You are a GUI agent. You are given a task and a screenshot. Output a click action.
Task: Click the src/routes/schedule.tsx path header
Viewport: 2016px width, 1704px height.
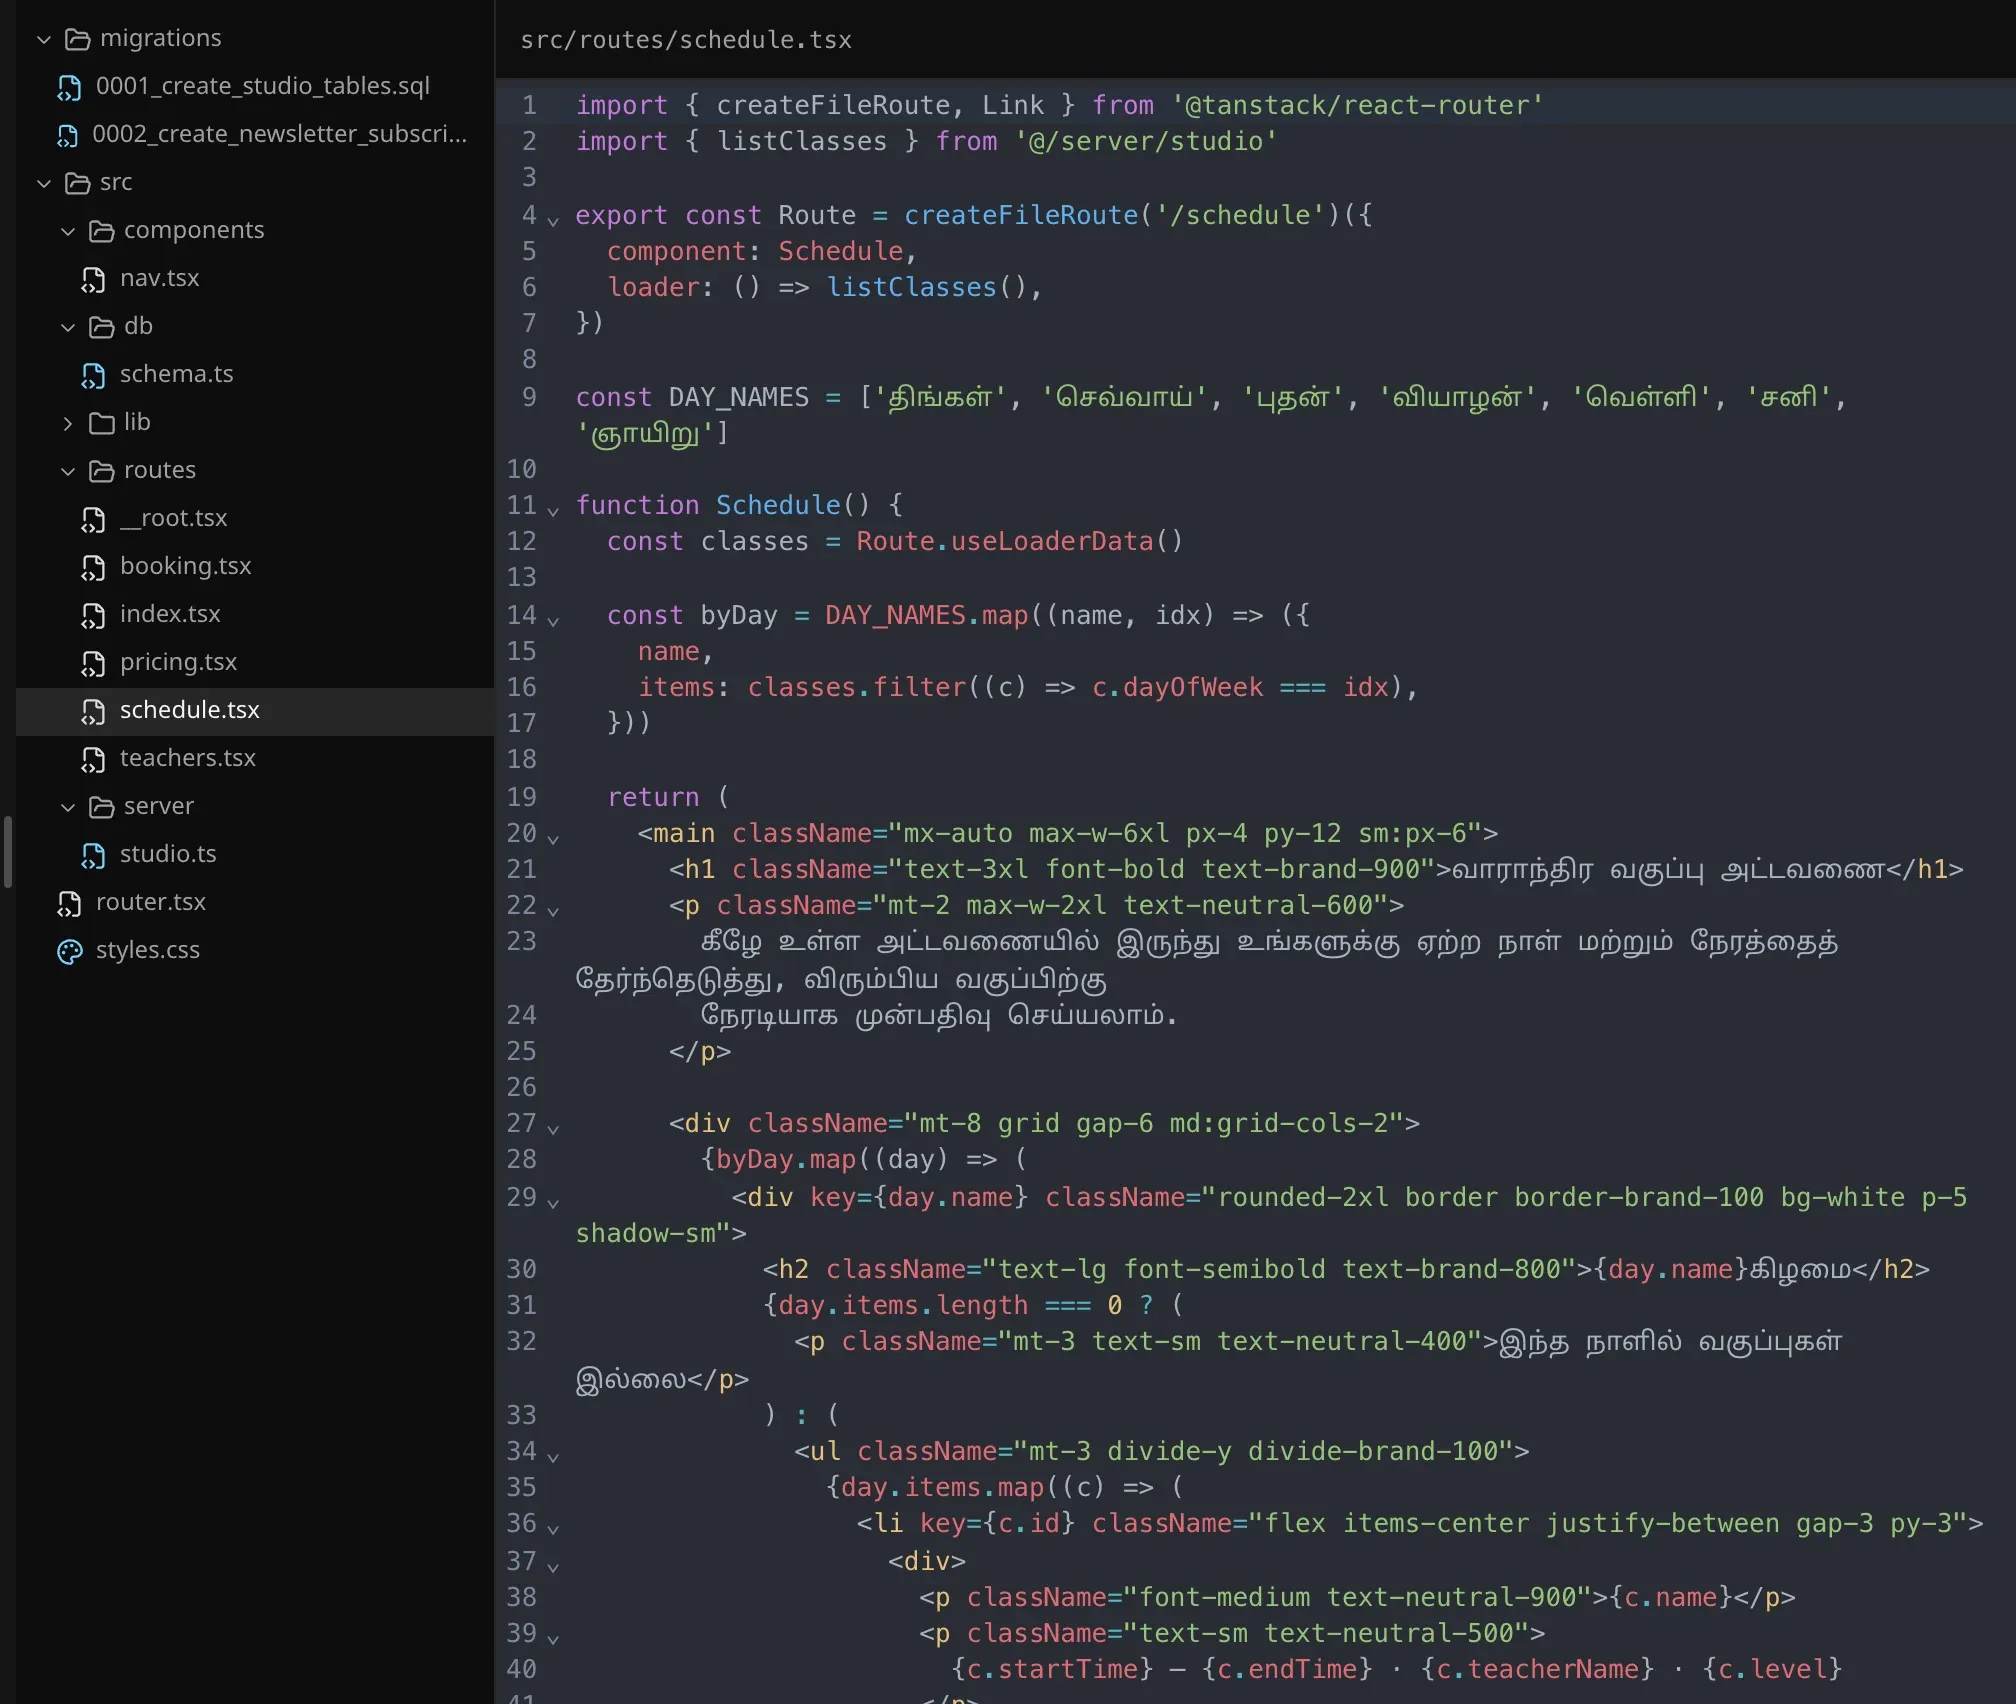coord(686,40)
